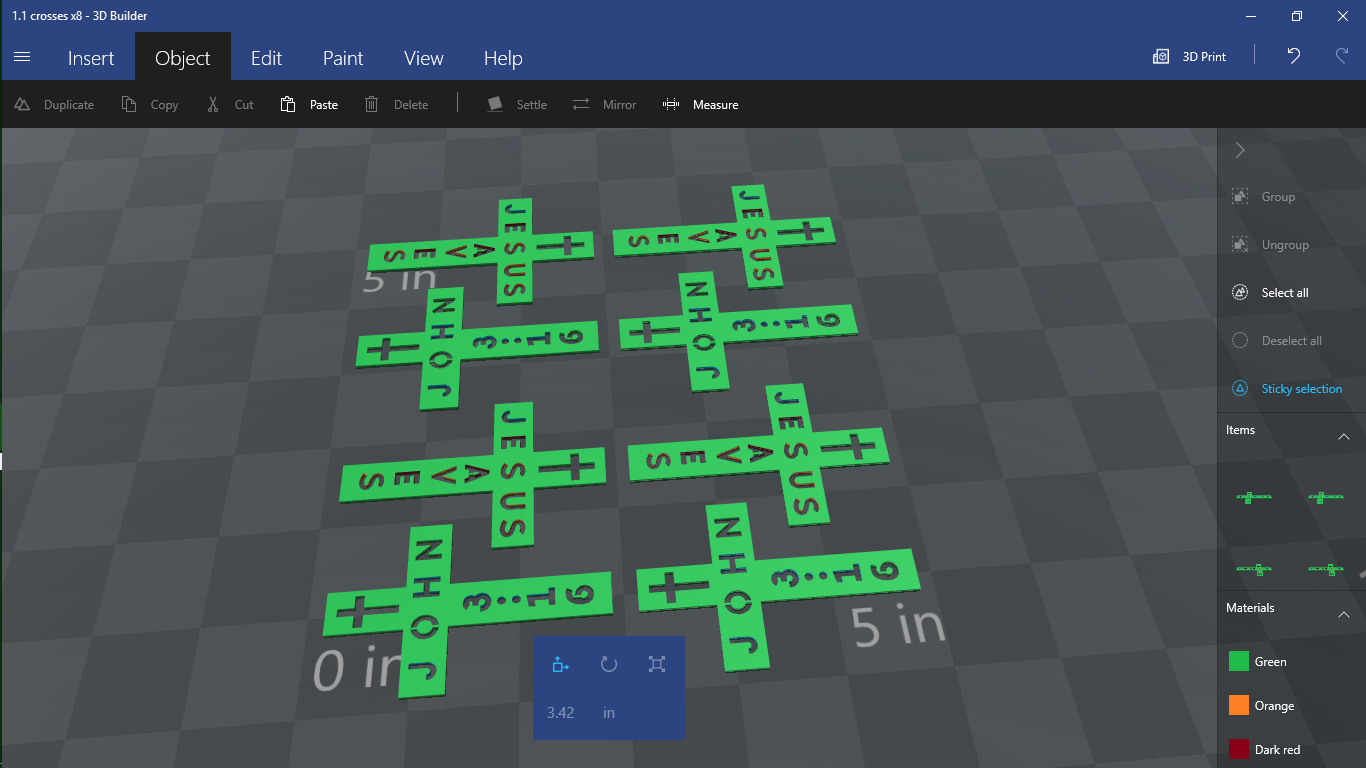Select the Rotate mode icon

(x=608, y=664)
